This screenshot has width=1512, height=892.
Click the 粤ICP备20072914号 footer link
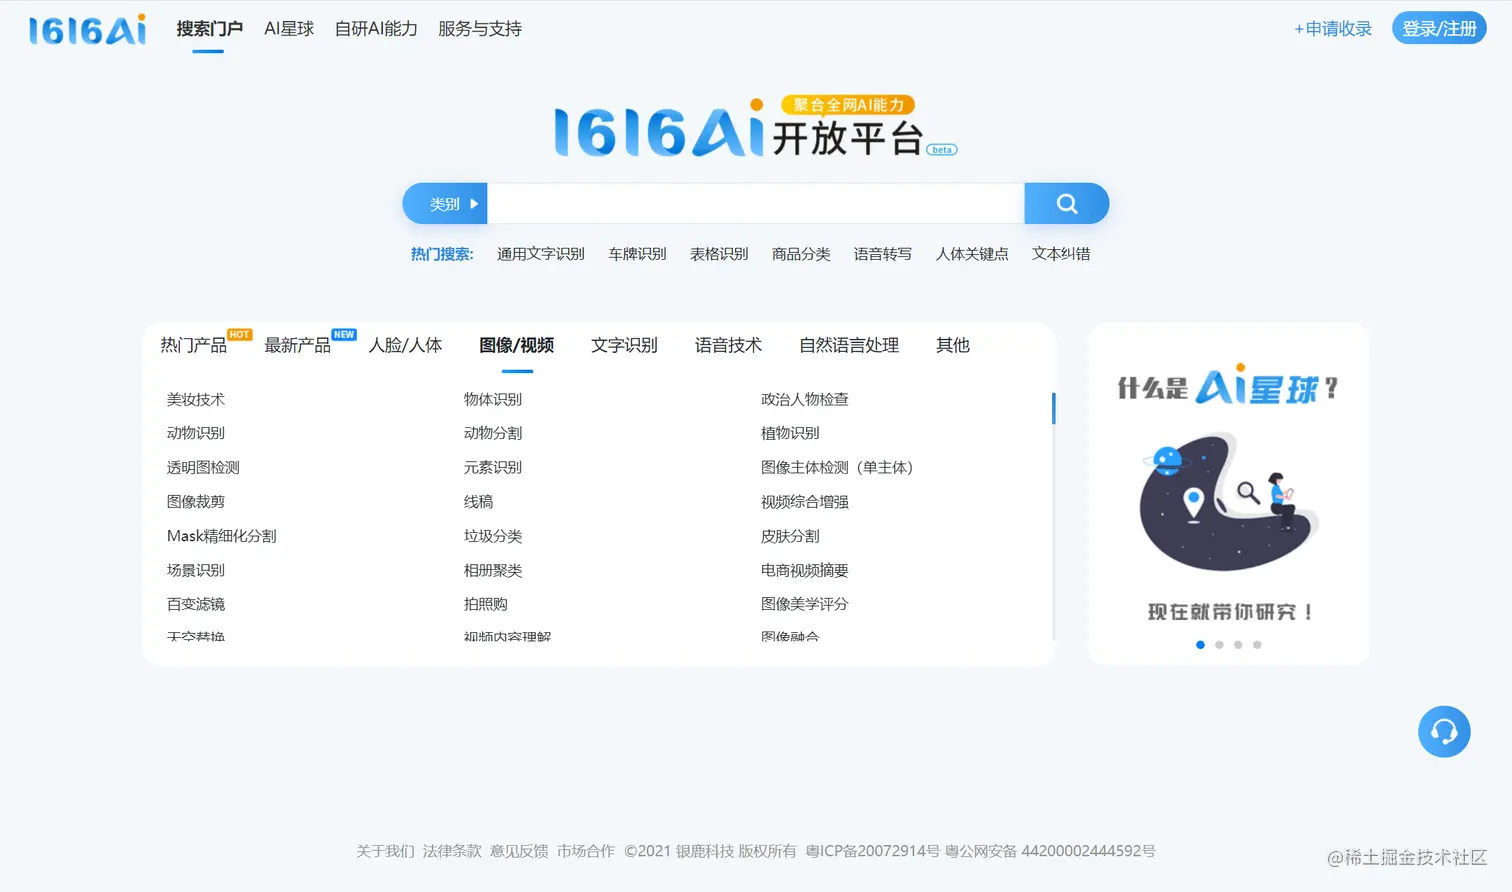tap(873, 851)
